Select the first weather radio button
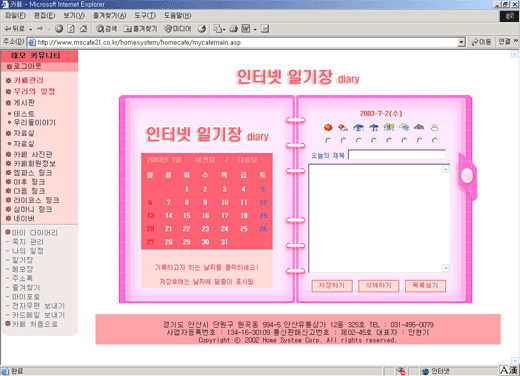This screenshot has height=376, width=520. [x=328, y=141]
